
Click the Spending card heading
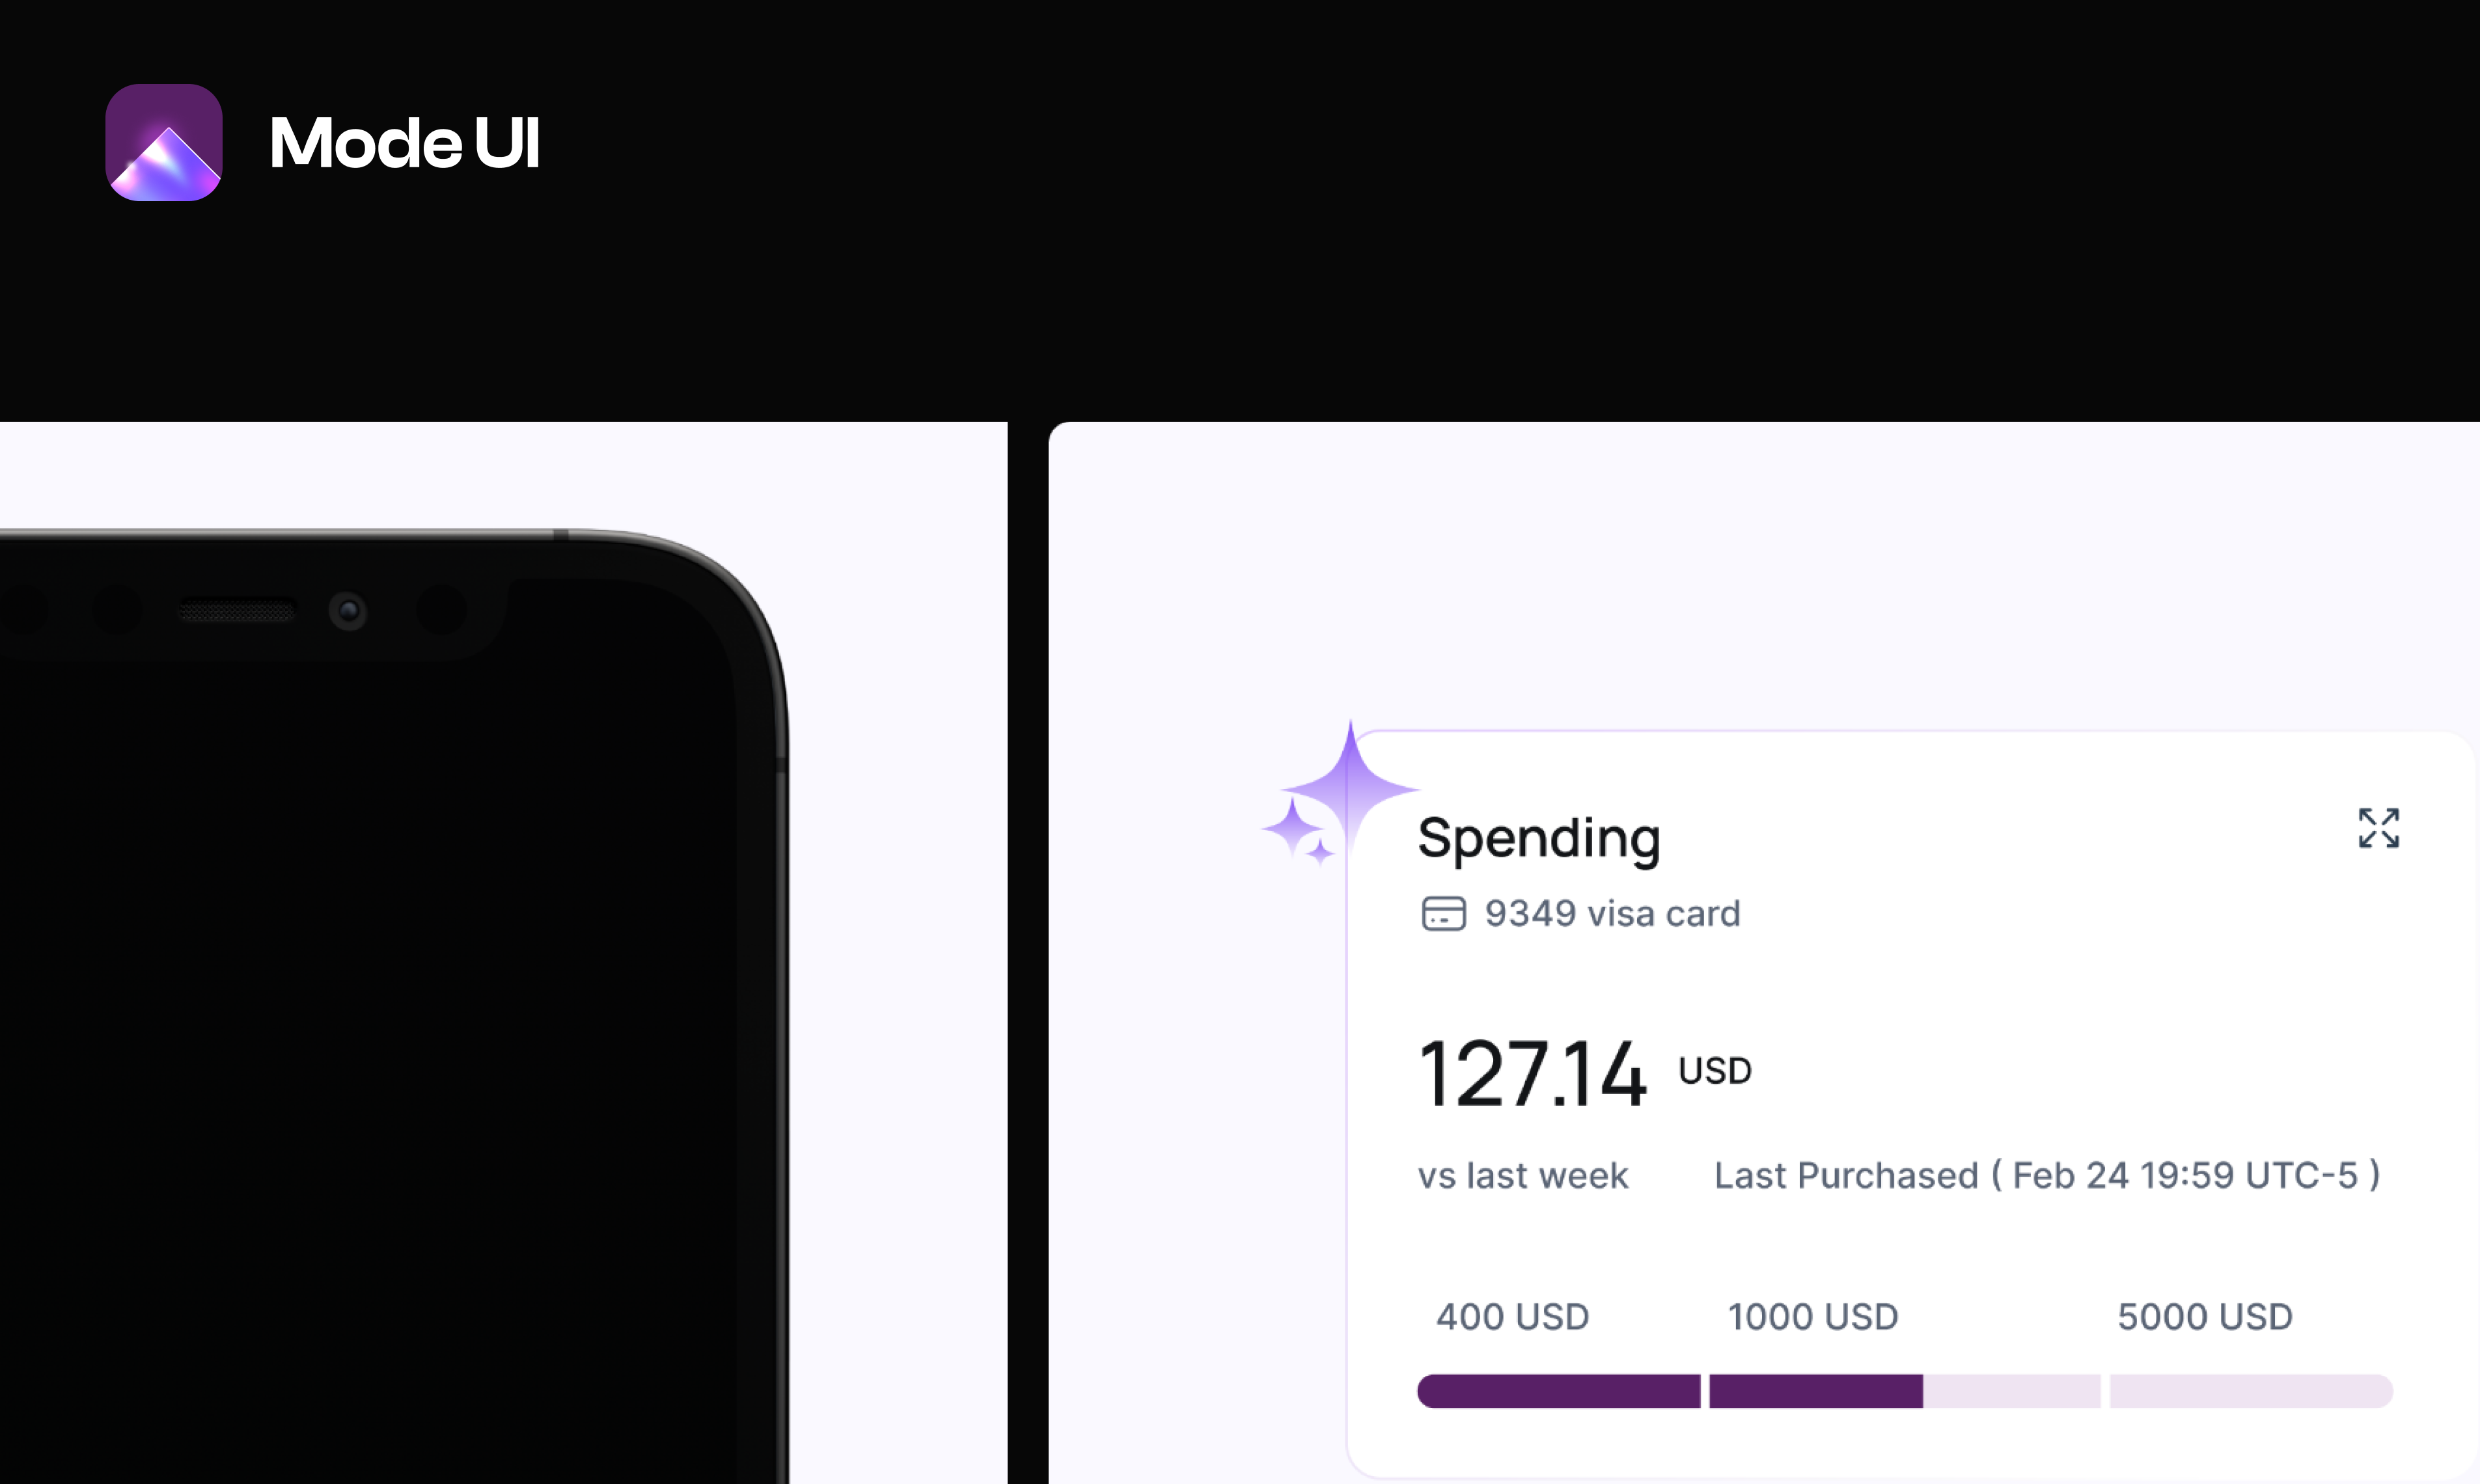pyautogui.click(x=1539, y=838)
